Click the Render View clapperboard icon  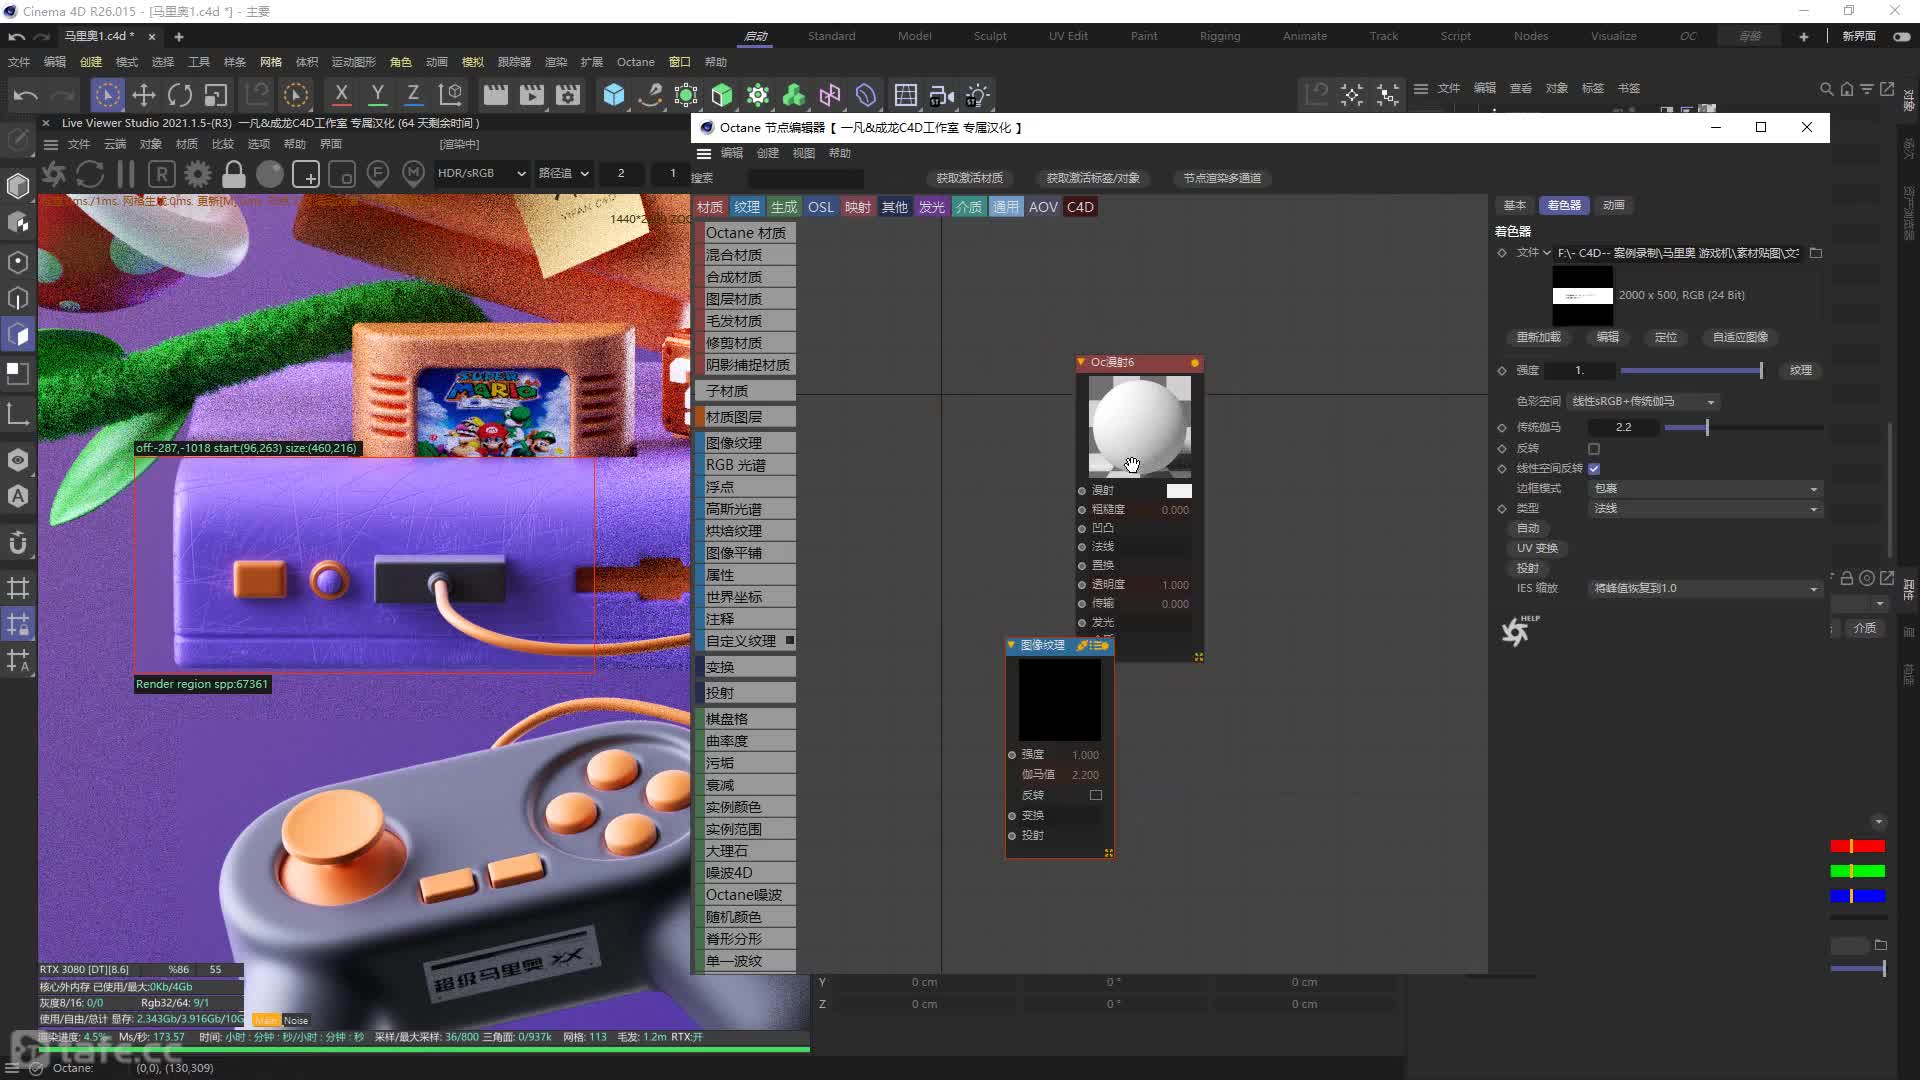pyautogui.click(x=495, y=95)
